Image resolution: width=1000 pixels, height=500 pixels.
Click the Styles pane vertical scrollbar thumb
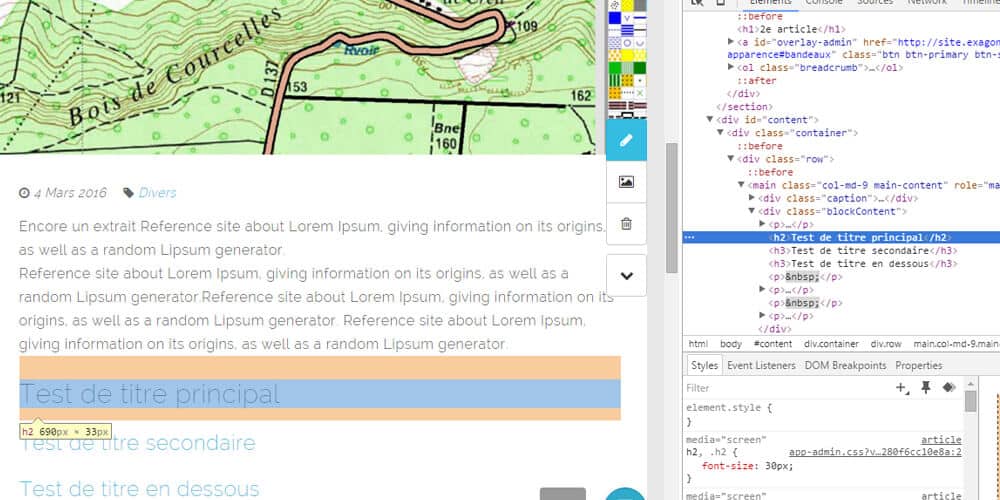pos(970,401)
